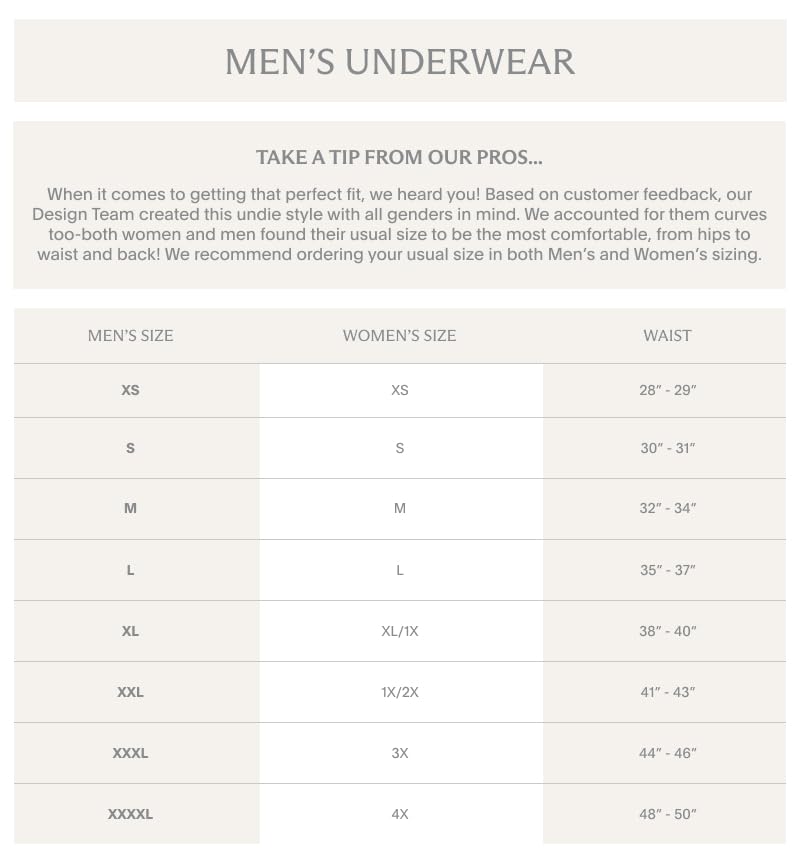The height and width of the screenshot is (863, 800).
Task: Click the Men's Underwear title heading
Action: point(400,62)
